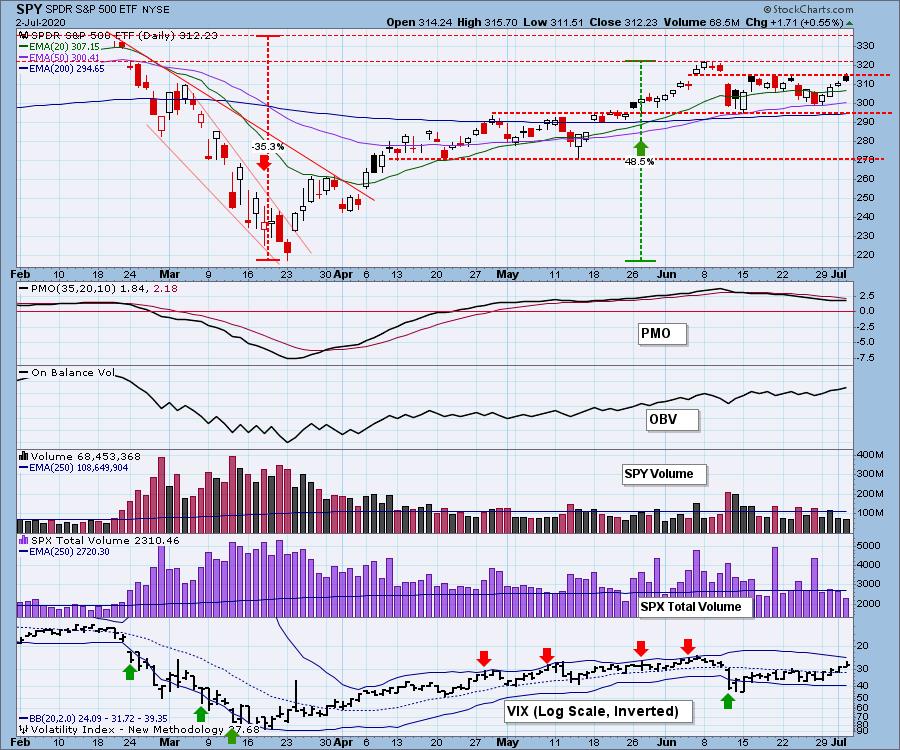This screenshot has width=900, height=750.
Task: Click the dark blue EMA(200) legend swatch
Action: point(24,69)
